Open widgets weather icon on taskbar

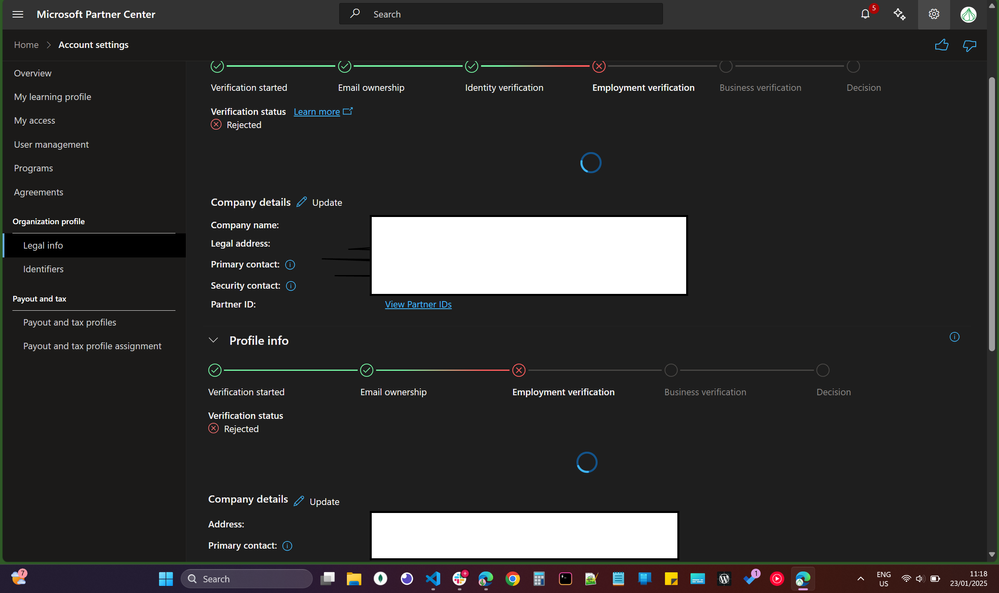click(19, 577)
